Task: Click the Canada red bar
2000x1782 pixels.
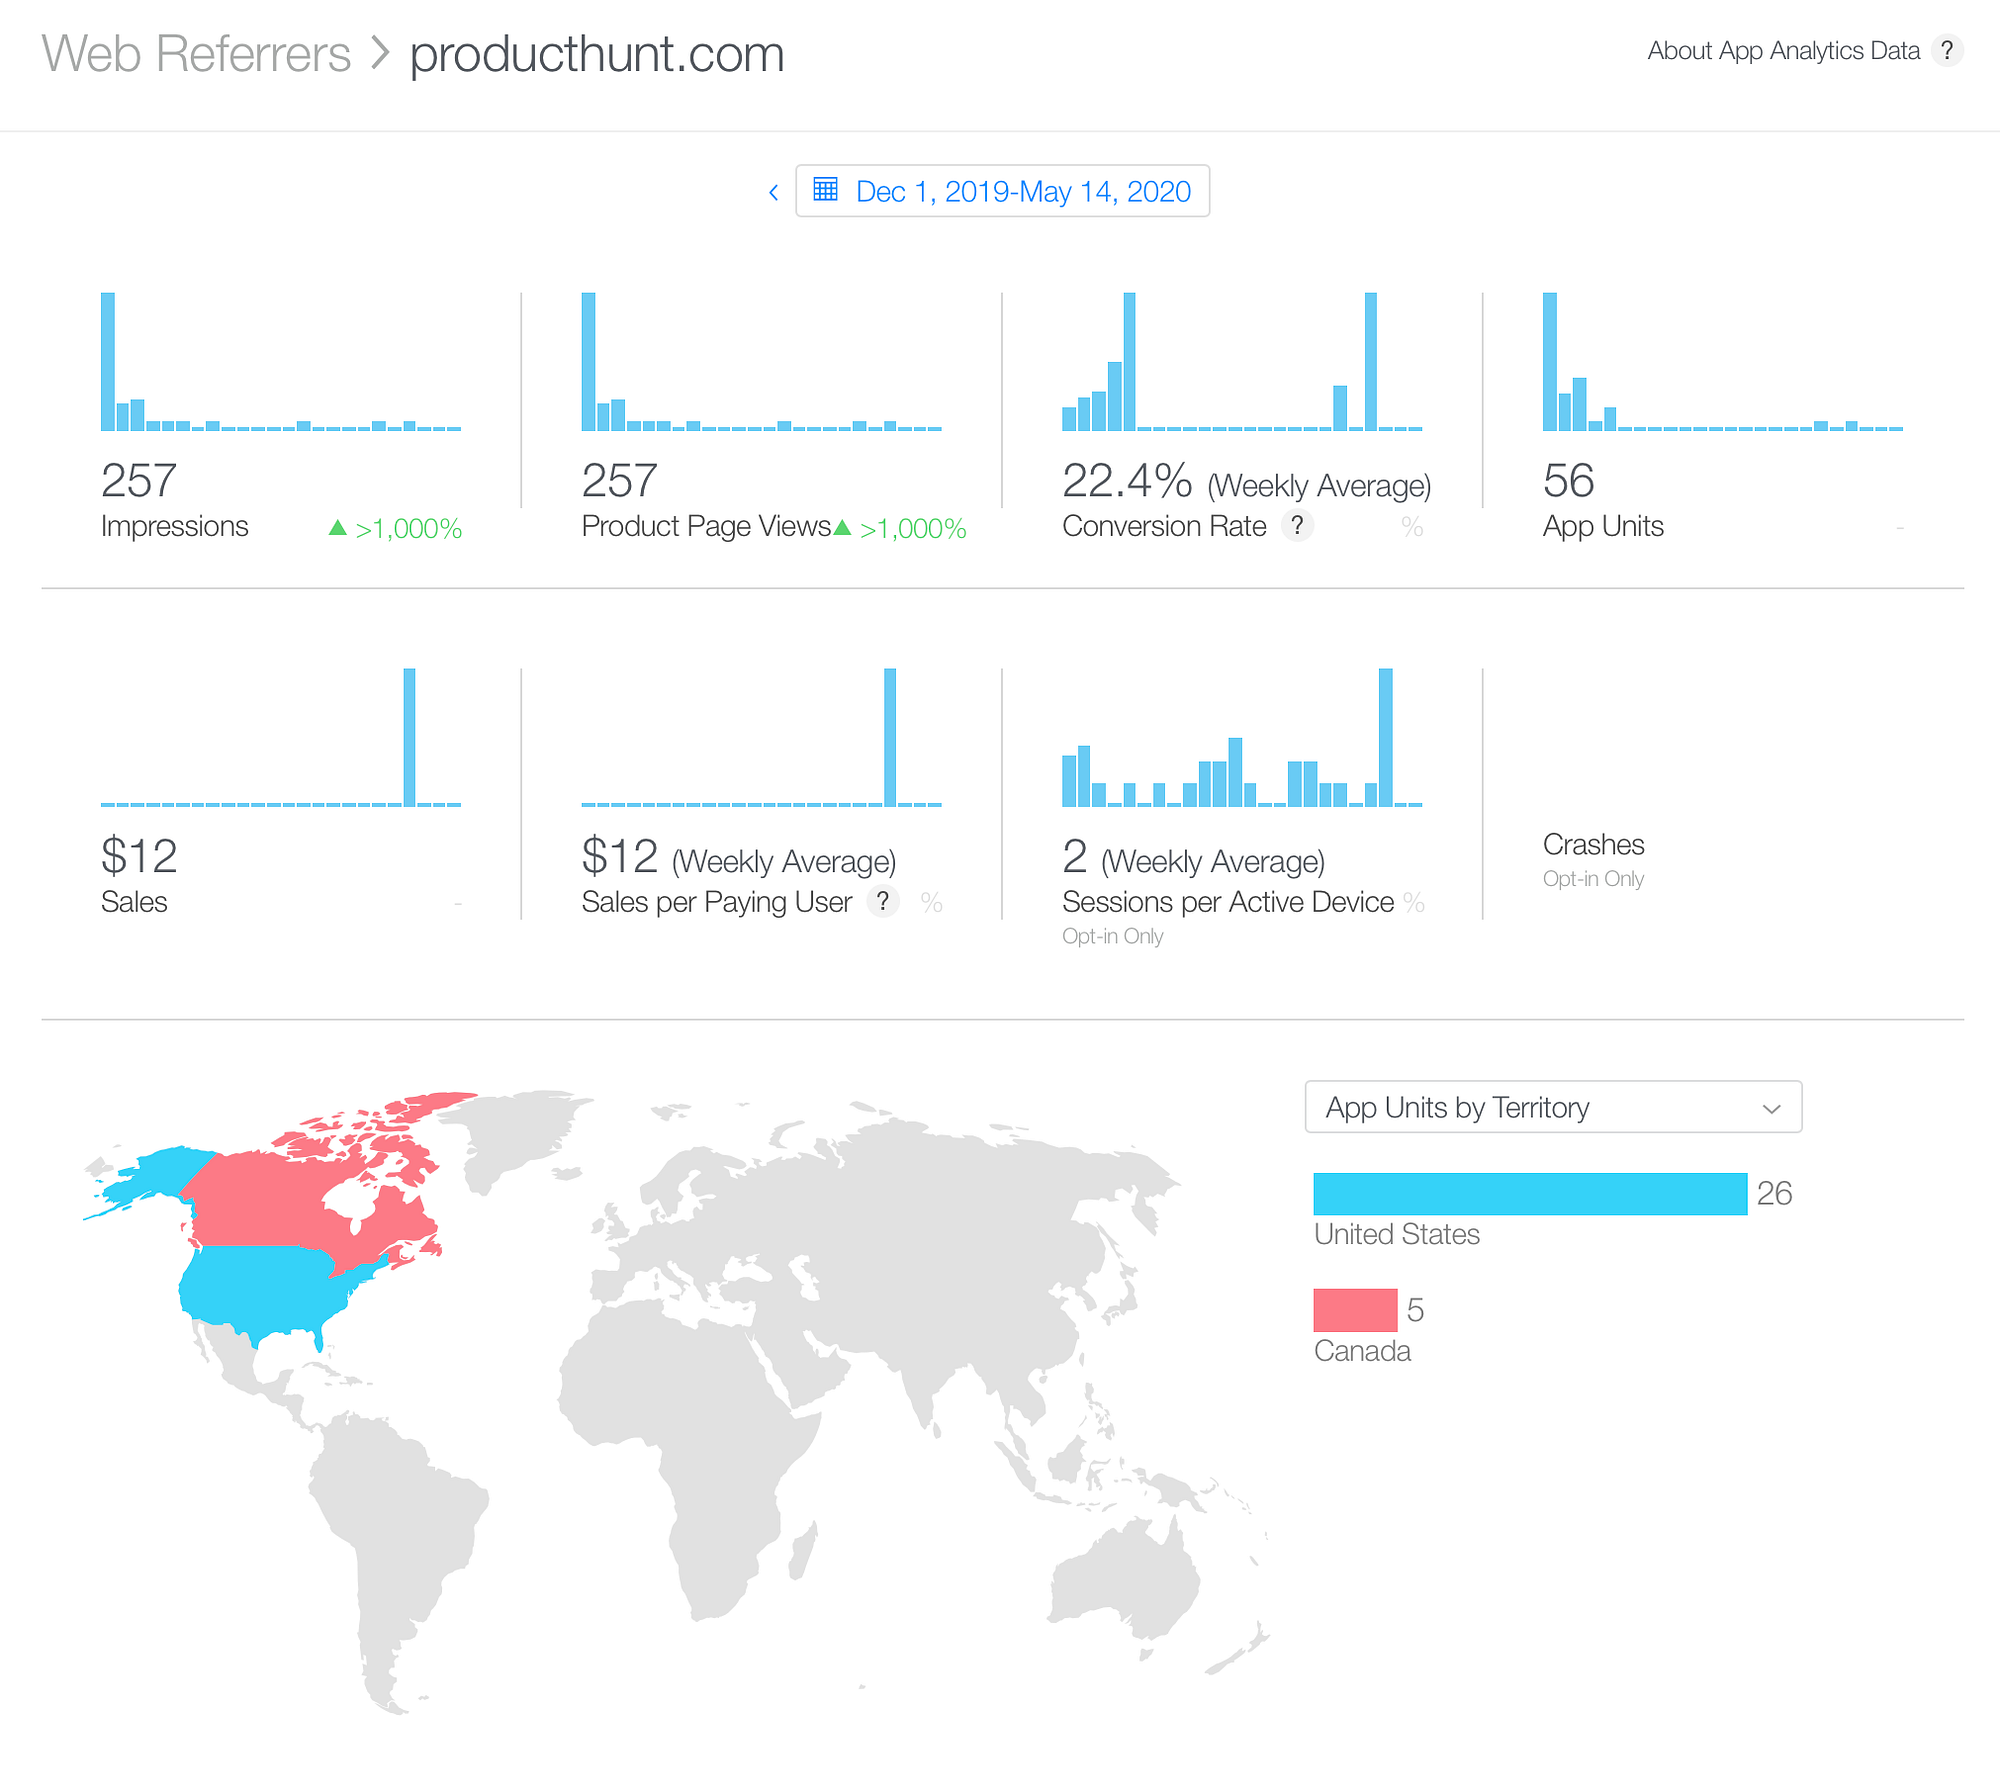Action: pos(1354,1310)
